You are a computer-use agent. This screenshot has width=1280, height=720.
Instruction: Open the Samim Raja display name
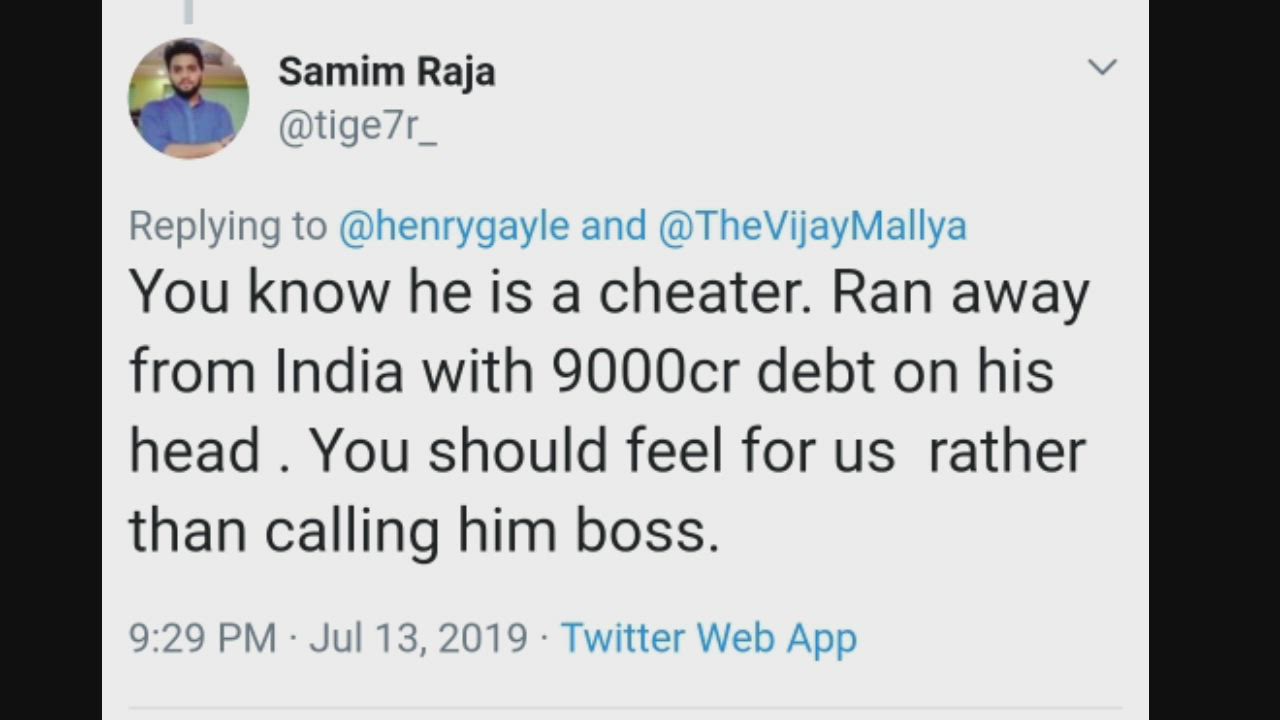(x=386, y=71)
